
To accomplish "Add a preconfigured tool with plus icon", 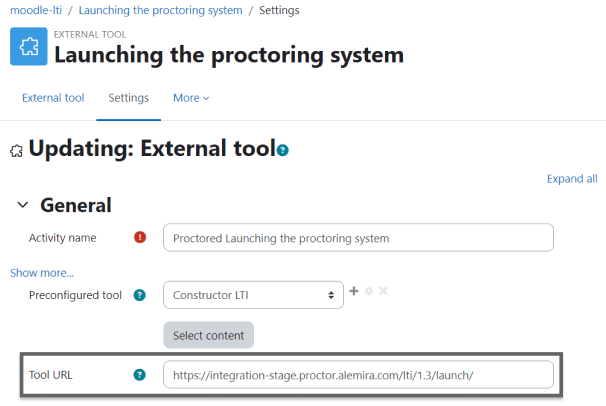I will point(353,291).
